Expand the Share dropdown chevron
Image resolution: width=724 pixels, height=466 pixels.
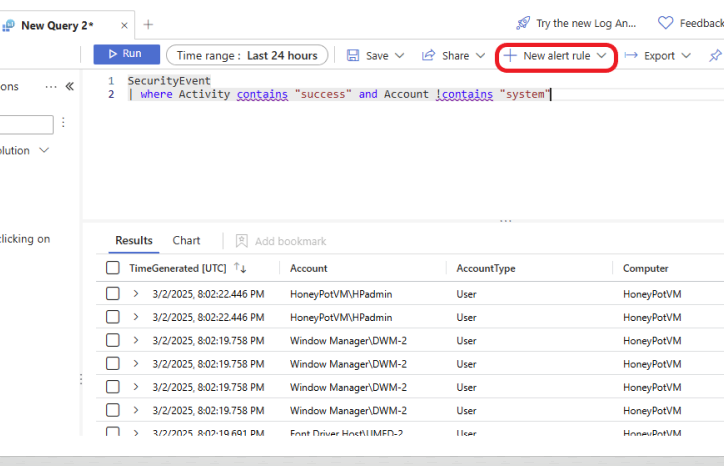pyautogui.click(x=481, y=55)
